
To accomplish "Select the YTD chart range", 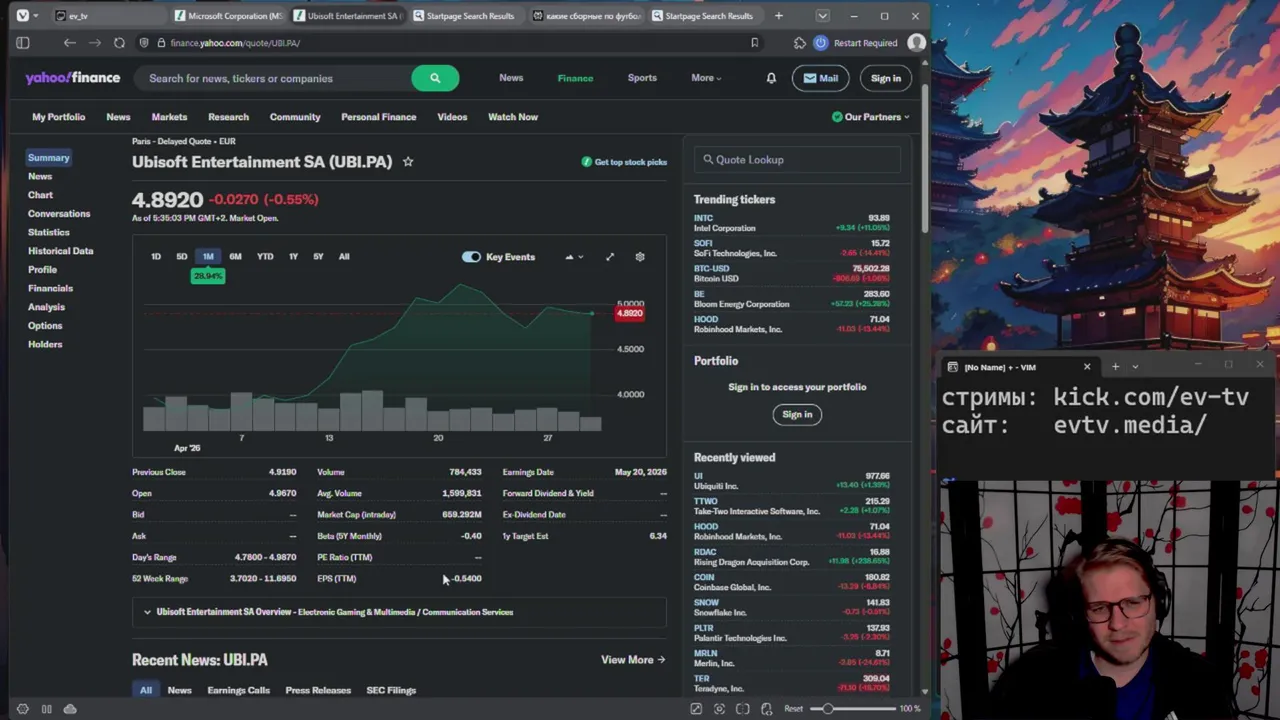I will pyautogui.click(x=265, y=257).
